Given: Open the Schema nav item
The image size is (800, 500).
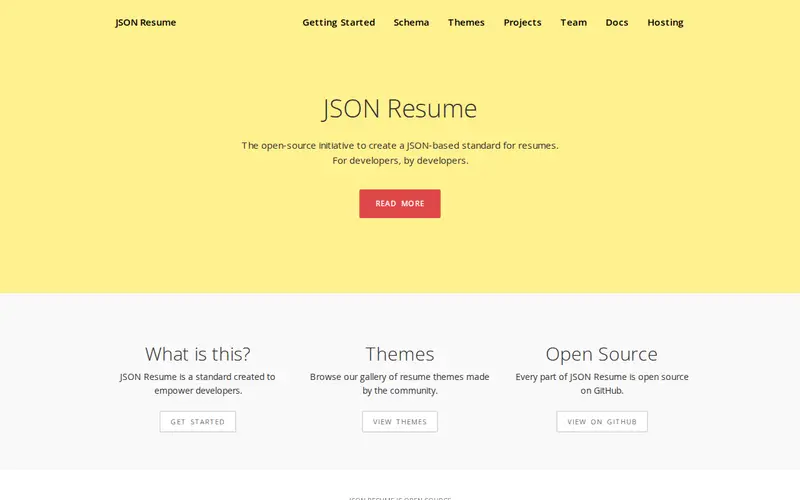Looking at the screenshot, I should 411,22.
